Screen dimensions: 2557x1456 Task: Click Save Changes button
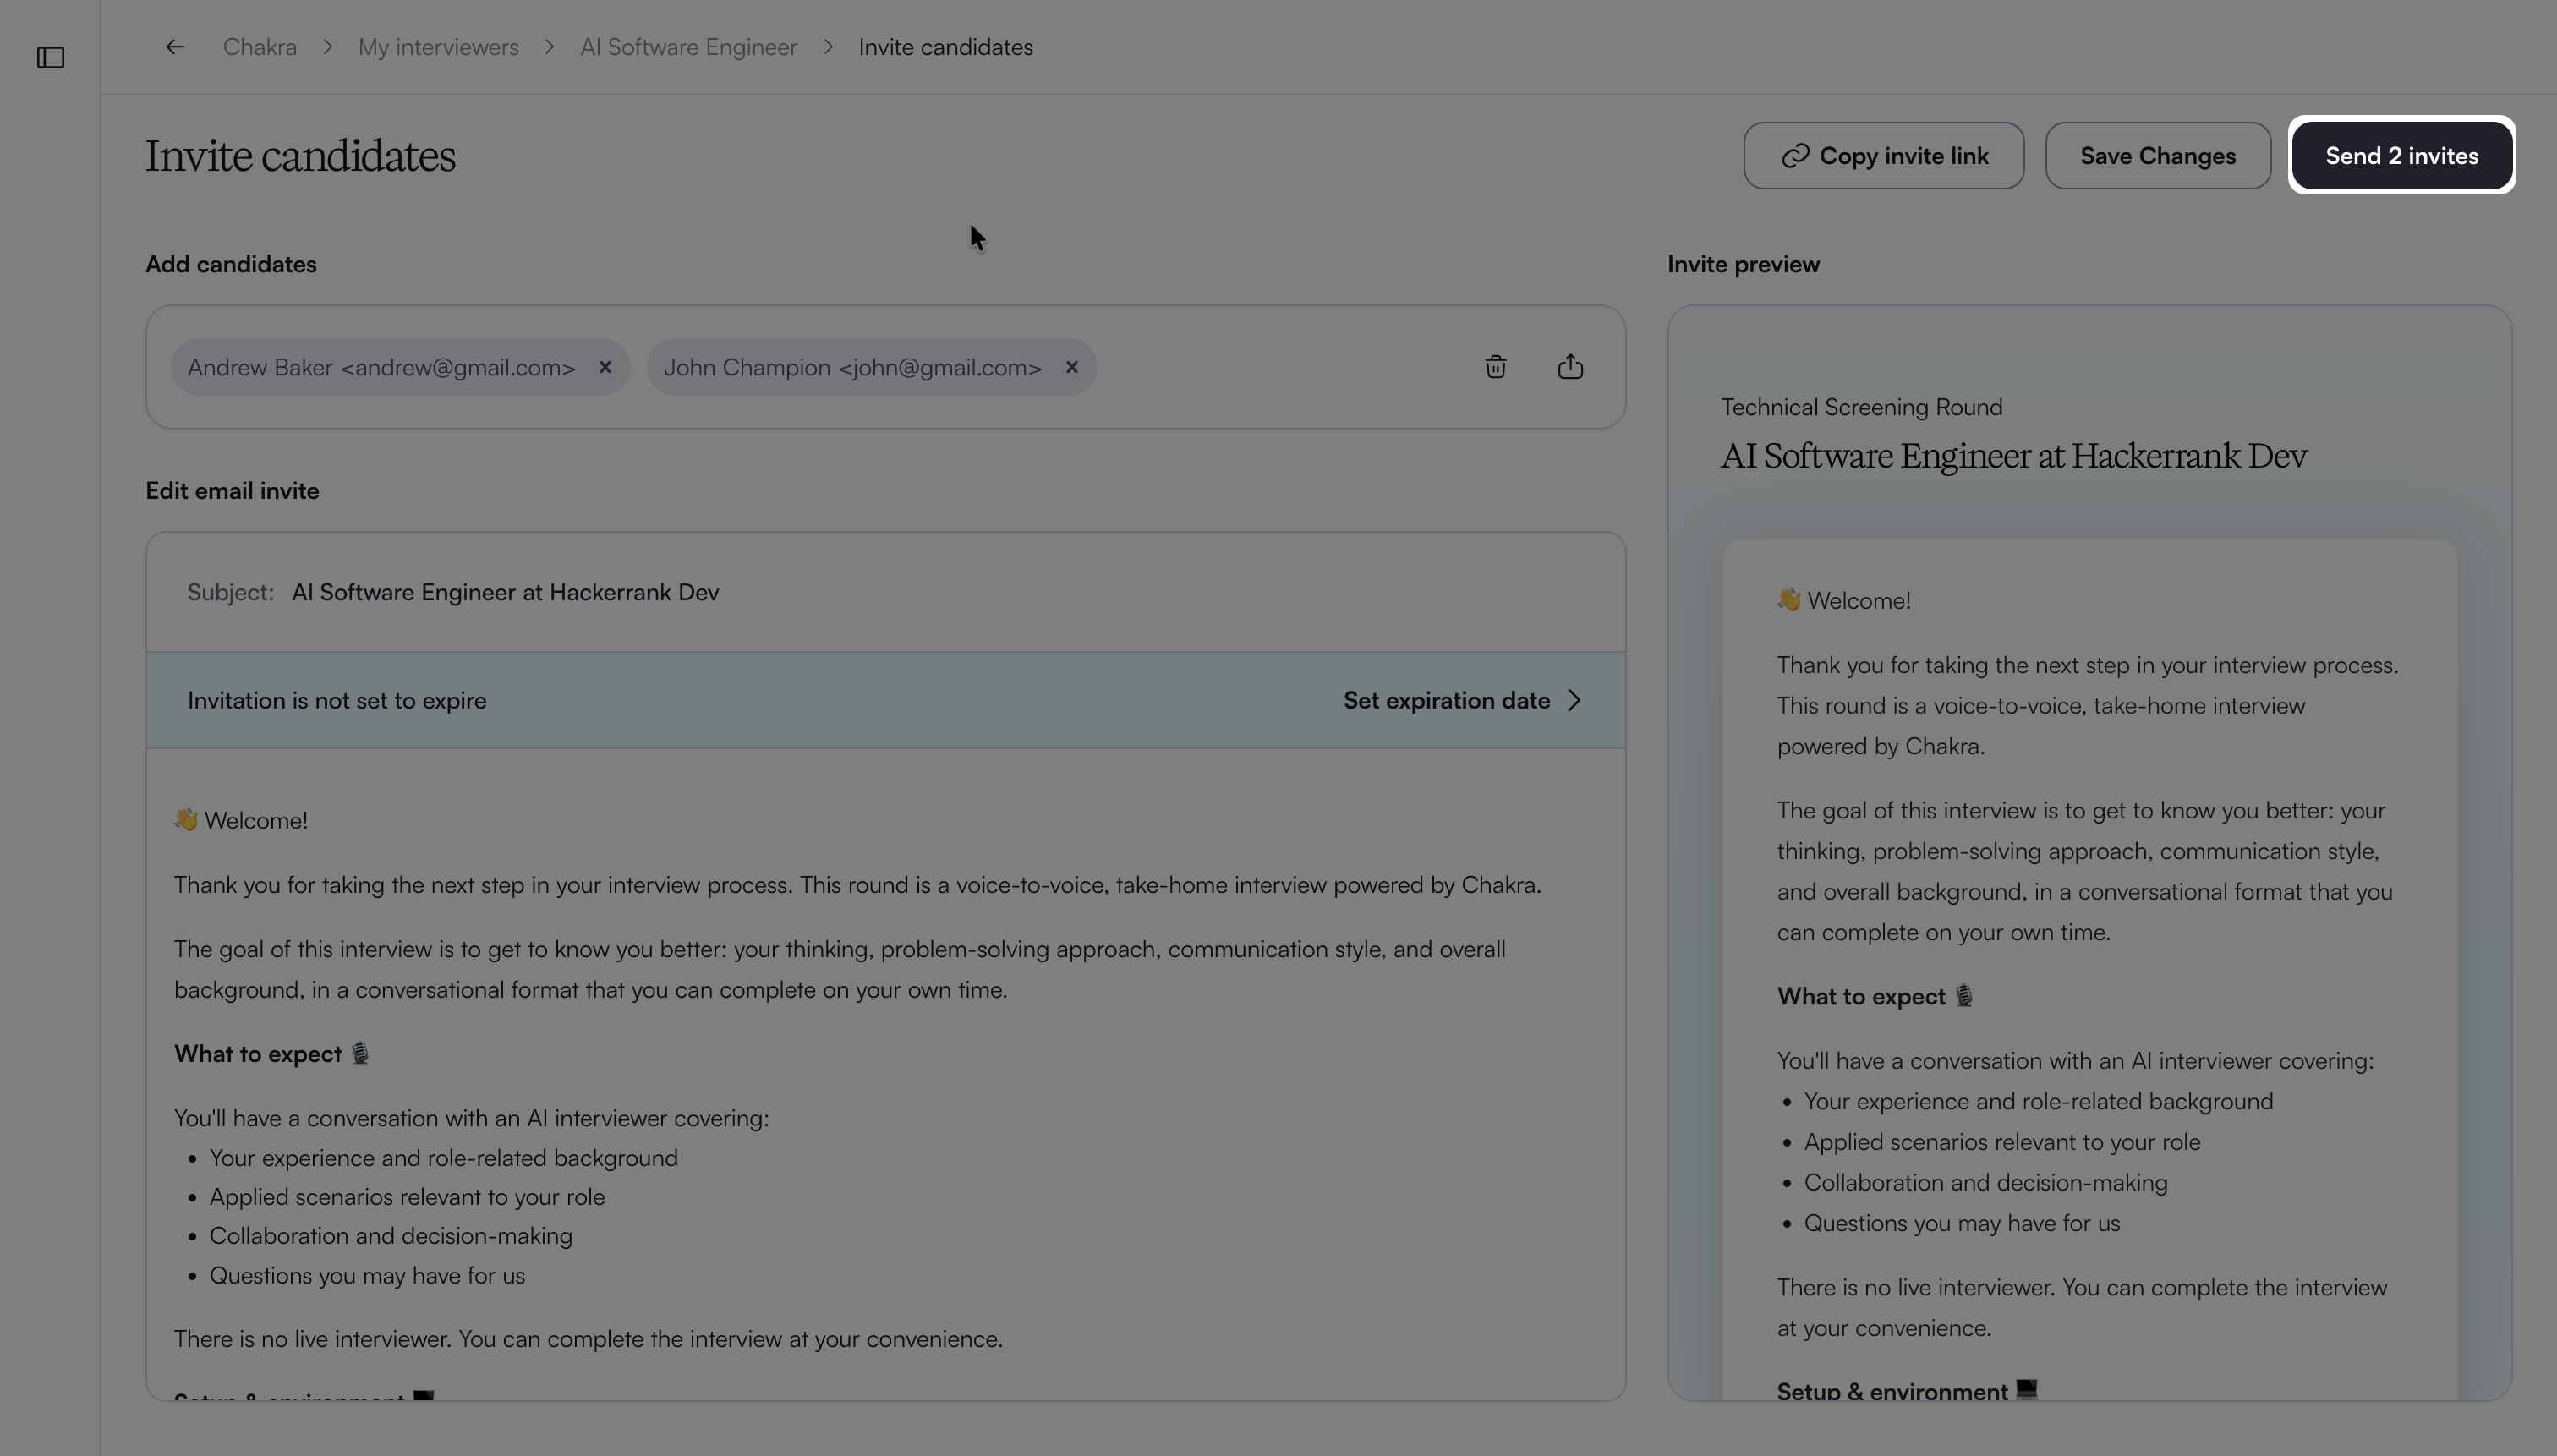click(2157, 156)
